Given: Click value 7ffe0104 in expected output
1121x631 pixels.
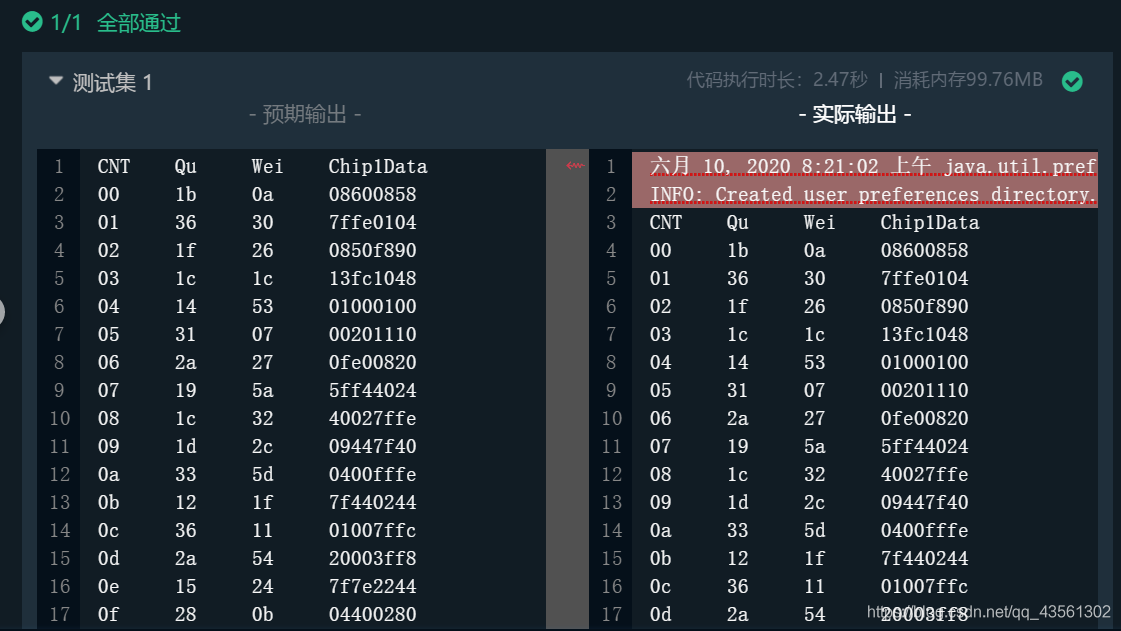Looking at the screenshot, I should click(x=372, y=222).
